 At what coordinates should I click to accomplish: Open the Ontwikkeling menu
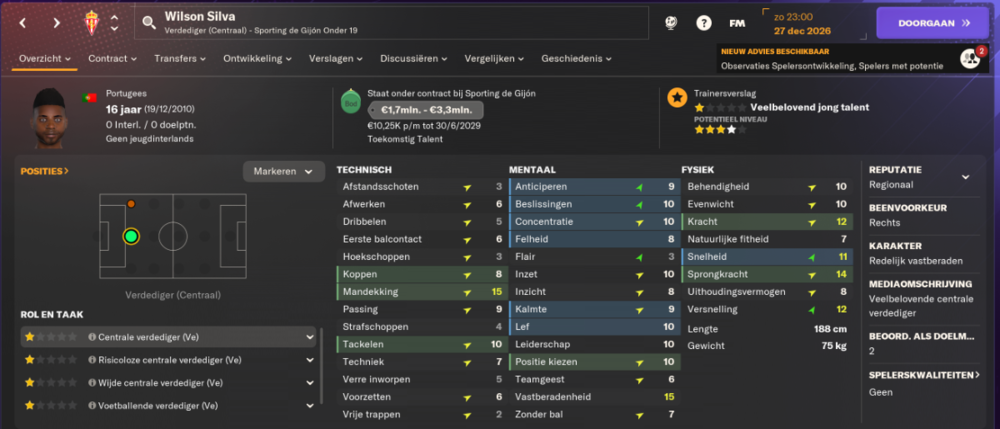[x=257, y=58]
